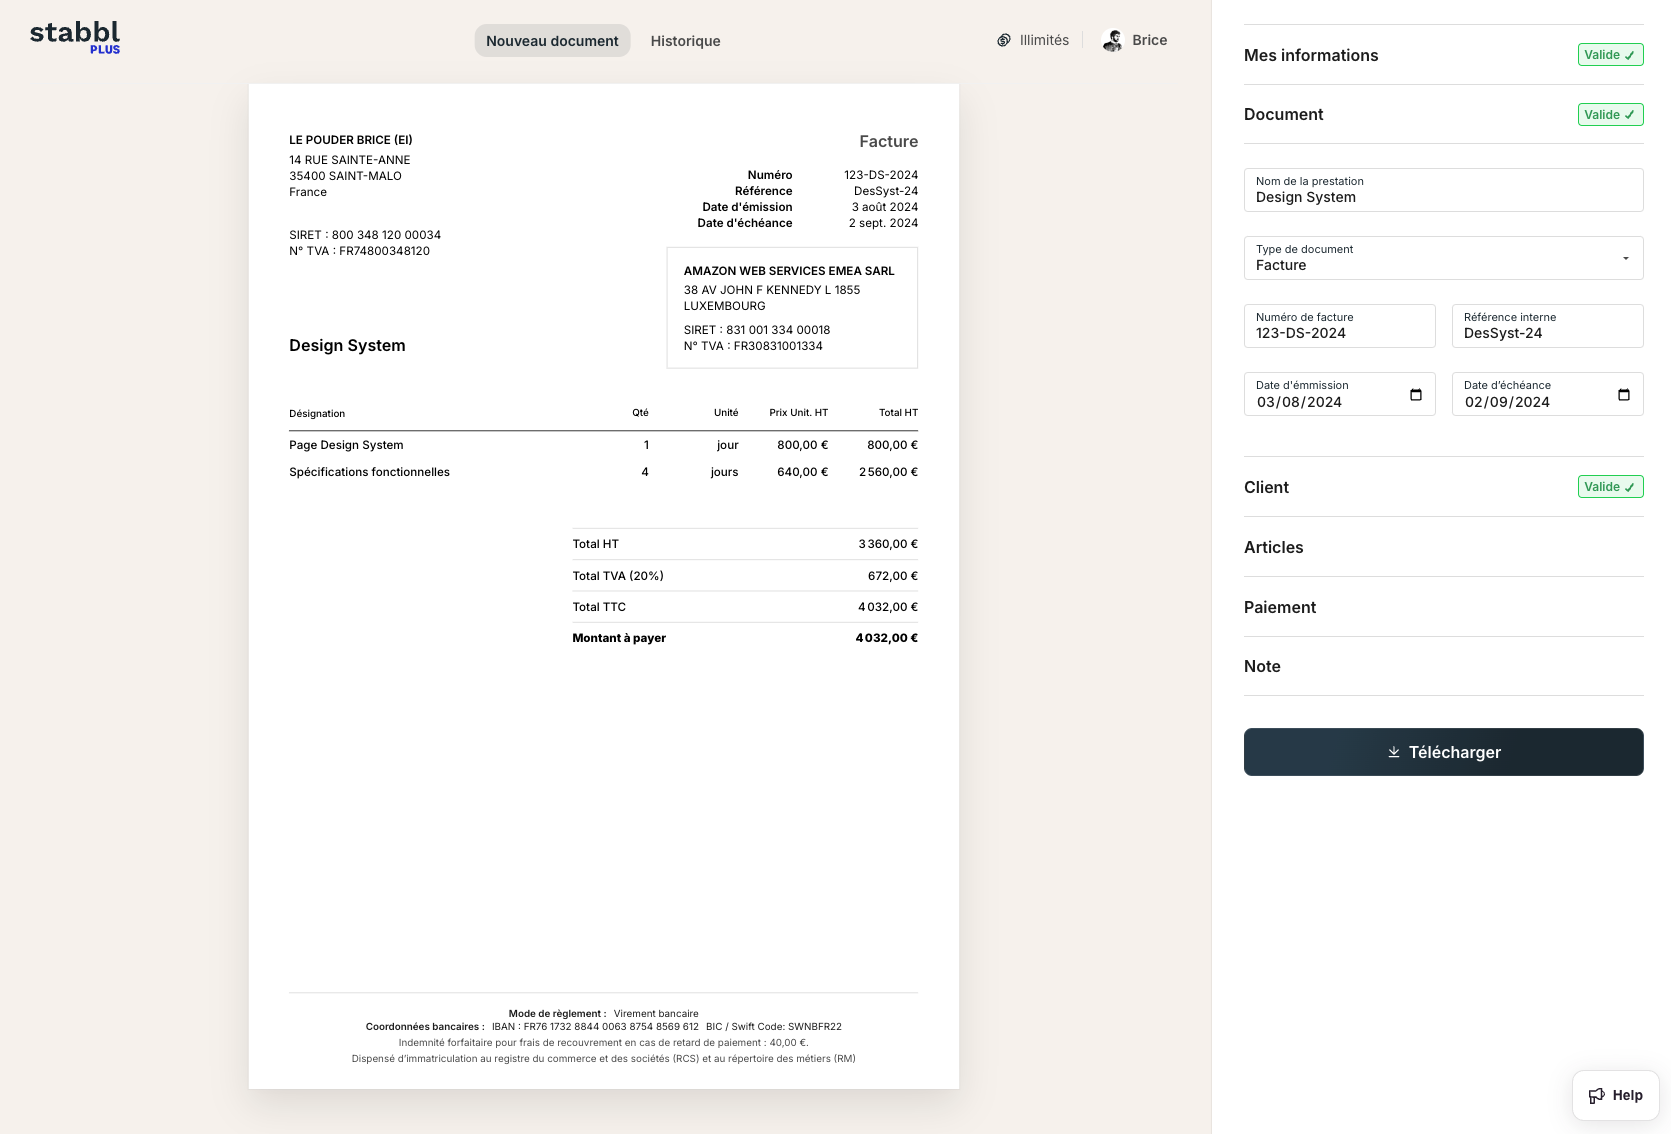This screenshot has width=1671, height=1134.
Task: Click the emission date 3 août 2024
Action: 885,207
